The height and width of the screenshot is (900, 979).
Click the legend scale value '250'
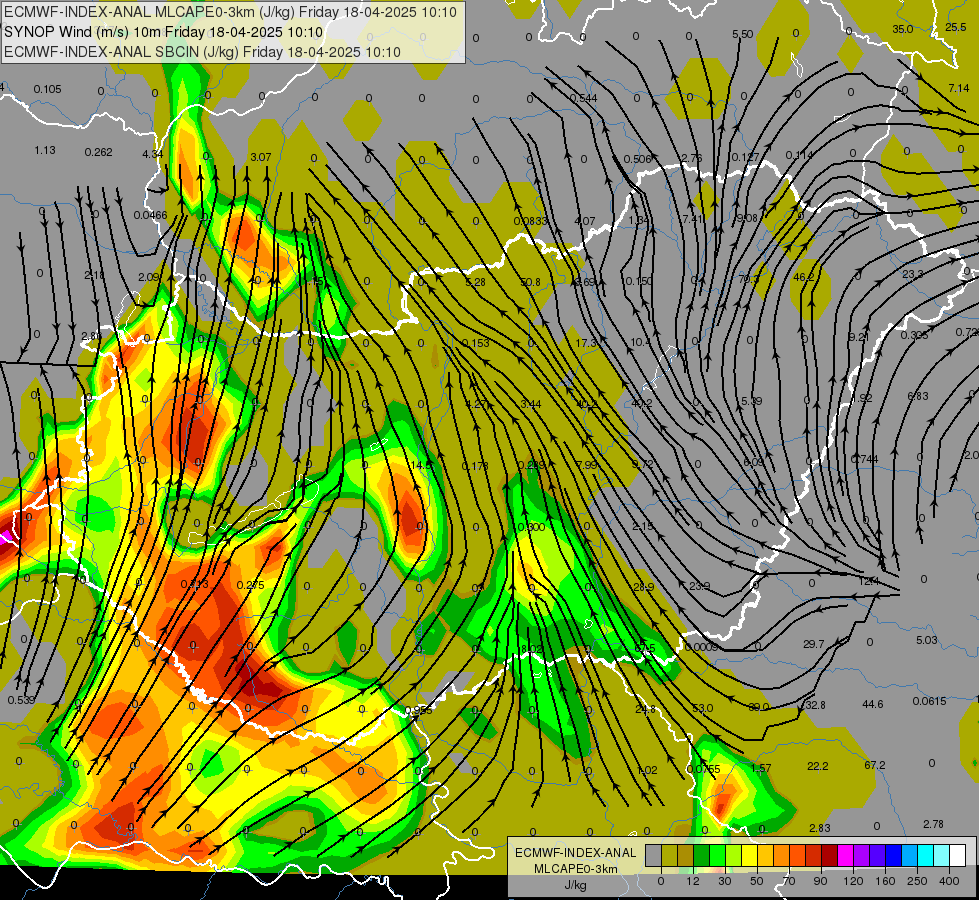[x=917, y=881]
